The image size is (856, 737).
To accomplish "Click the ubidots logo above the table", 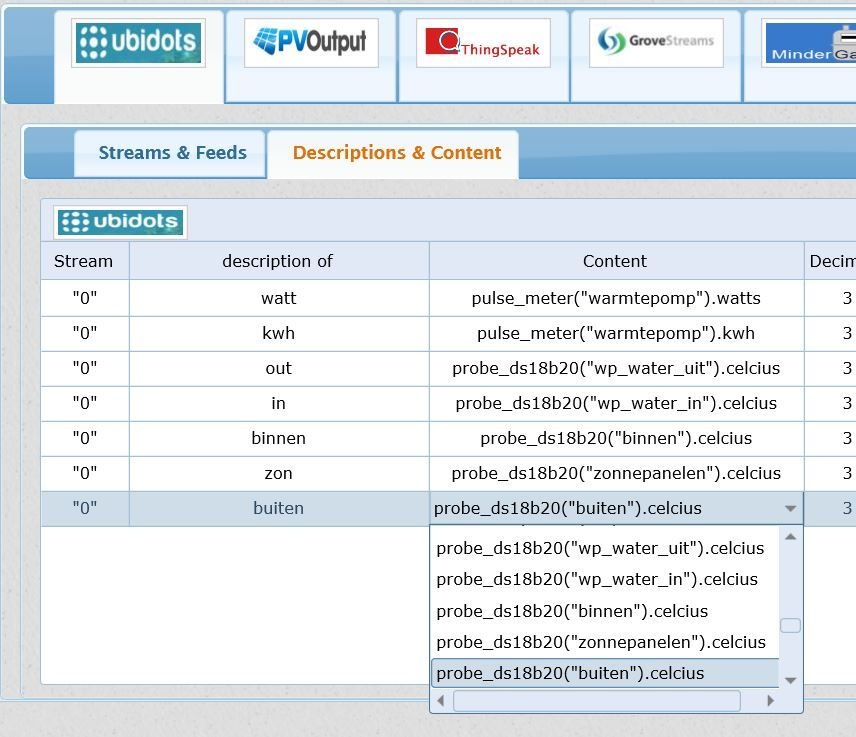I will click(120, 222).
